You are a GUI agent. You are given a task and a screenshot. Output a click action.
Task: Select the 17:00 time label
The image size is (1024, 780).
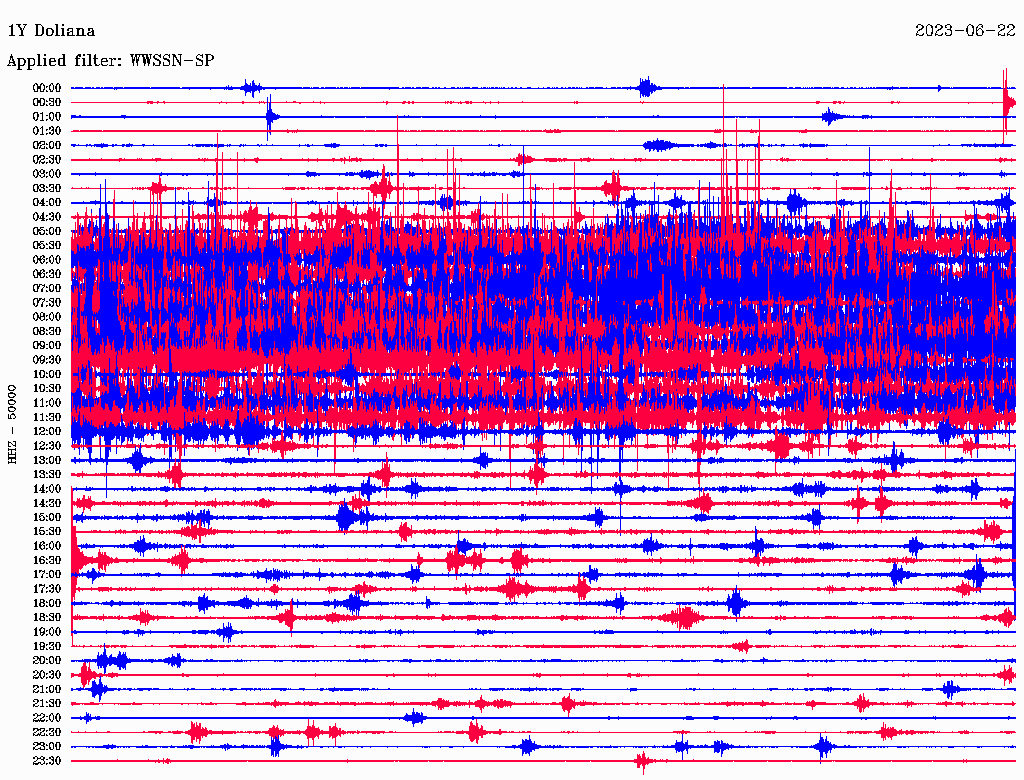point(47,575)
